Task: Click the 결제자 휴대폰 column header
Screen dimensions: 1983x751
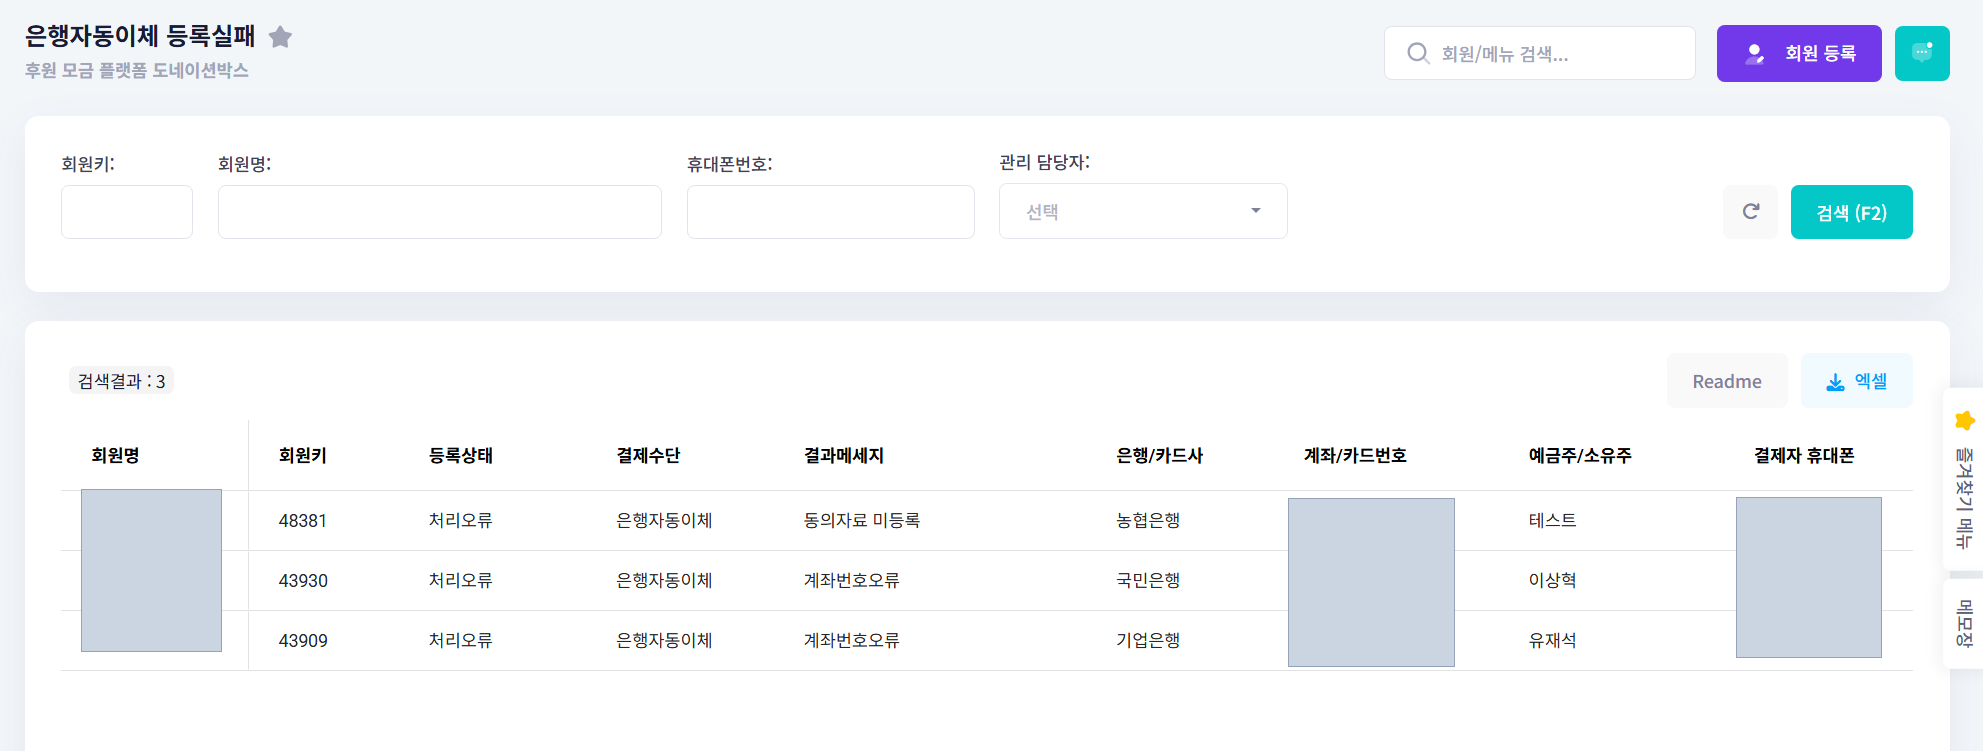Action: (1804, 456)
